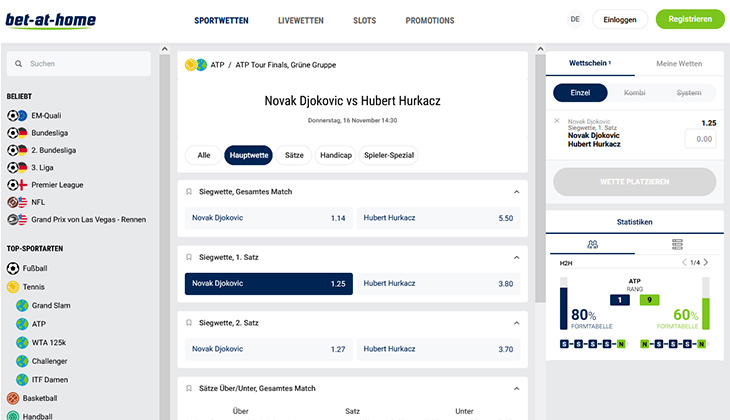Open DE language selector
Image resolution: width=730 pixels, height=420 pixels.
point(575,20)
